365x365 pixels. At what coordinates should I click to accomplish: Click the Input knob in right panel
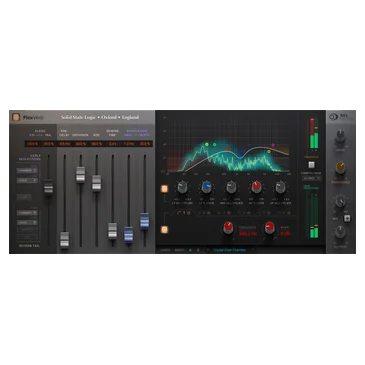[x=340, y=136]
